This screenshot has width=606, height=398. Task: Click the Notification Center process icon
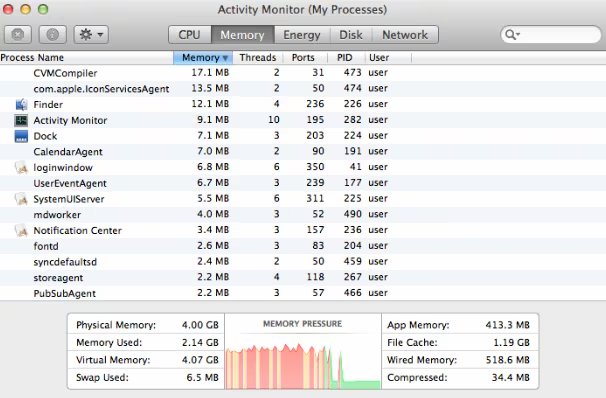tap(21, 230)
